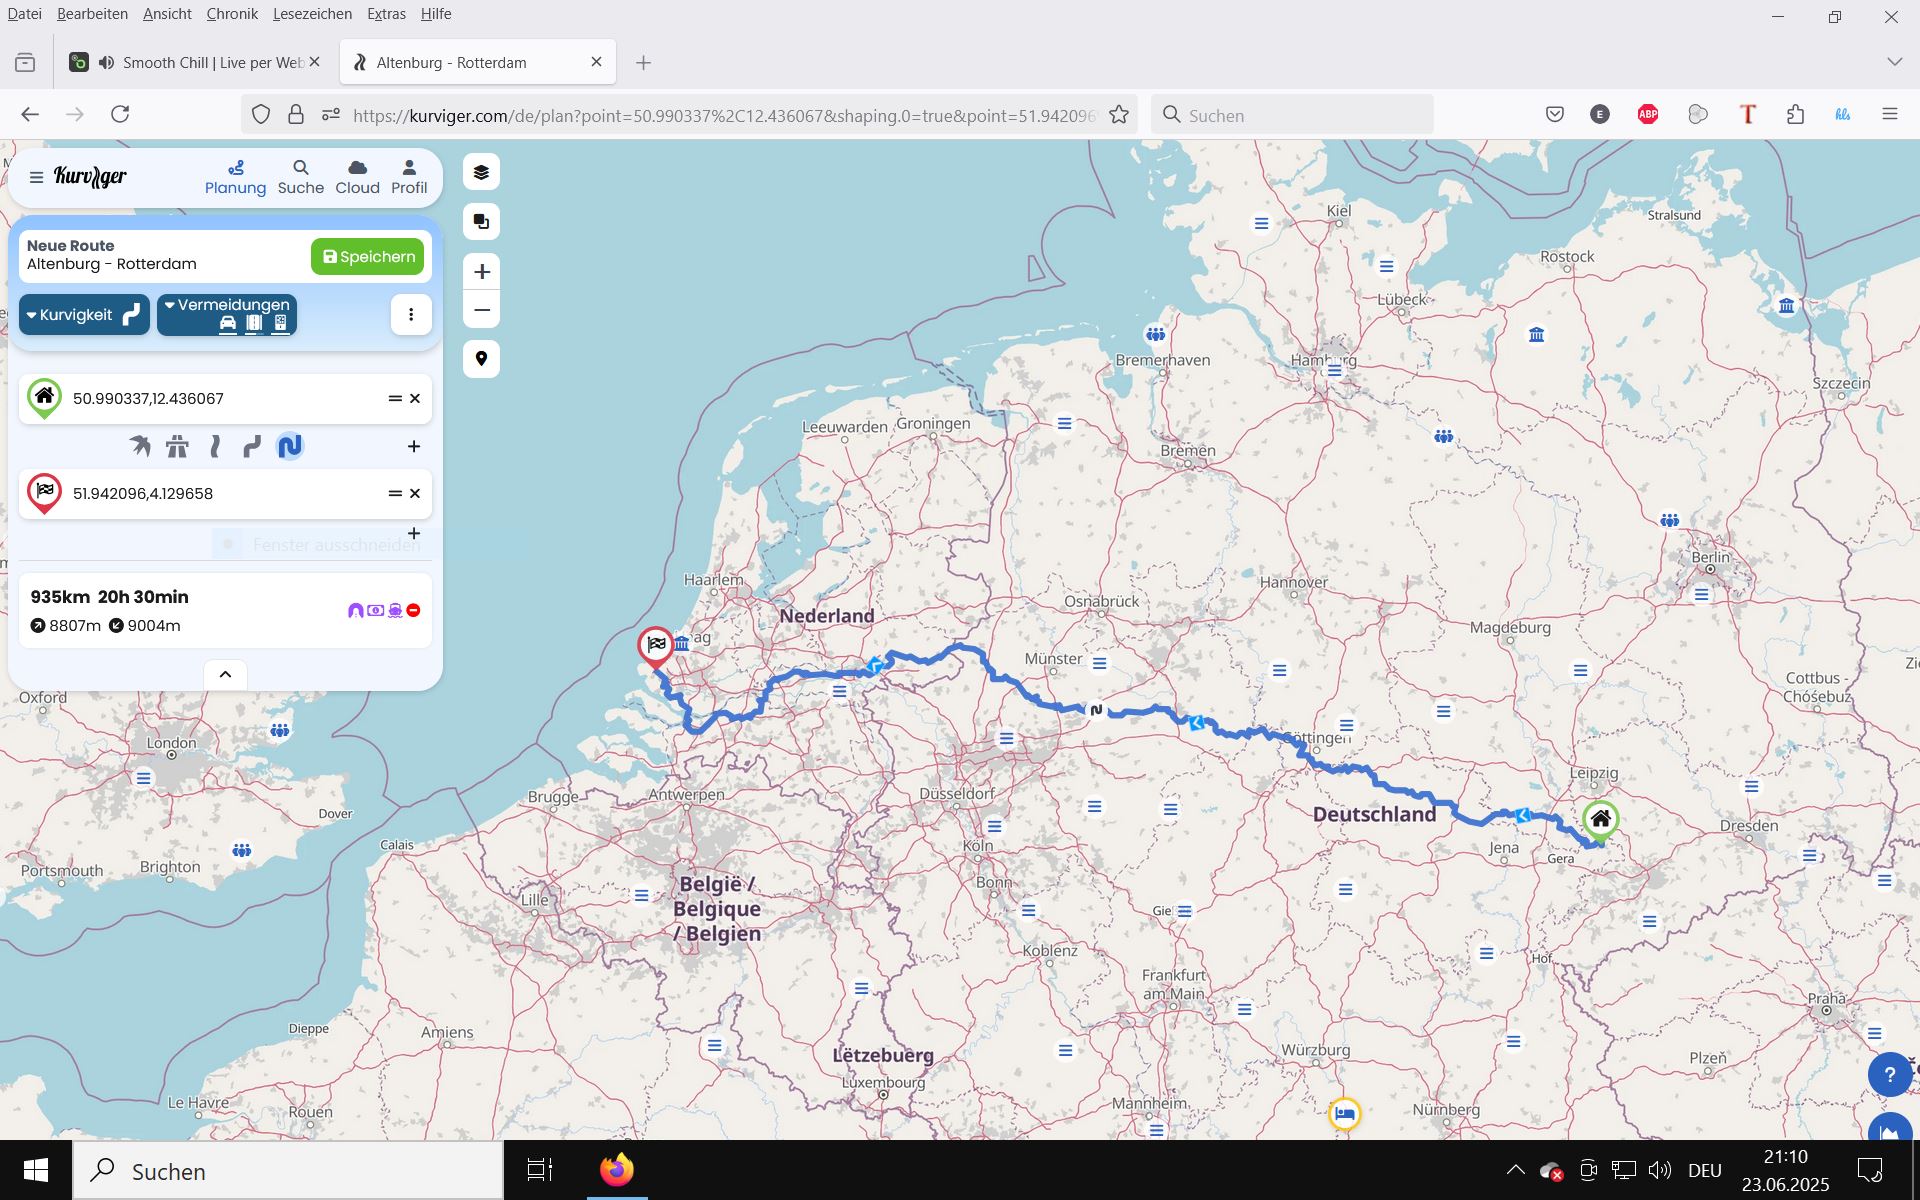The image size is (1920, 1200).
Task: Click the destination field 51.942096,4.129658
Action: tap(225, 494)
